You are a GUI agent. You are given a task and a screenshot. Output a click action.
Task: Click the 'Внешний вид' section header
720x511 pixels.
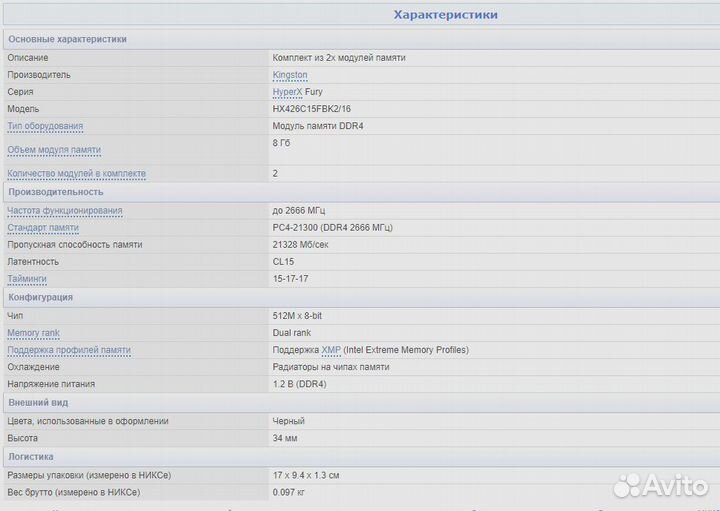(38, 402)
